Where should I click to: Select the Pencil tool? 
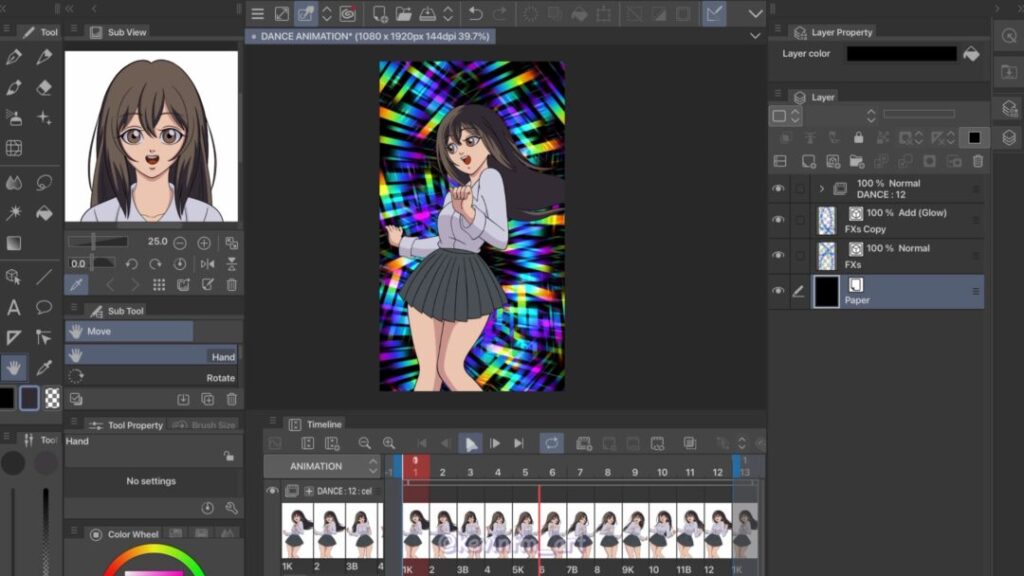(44, 57)
